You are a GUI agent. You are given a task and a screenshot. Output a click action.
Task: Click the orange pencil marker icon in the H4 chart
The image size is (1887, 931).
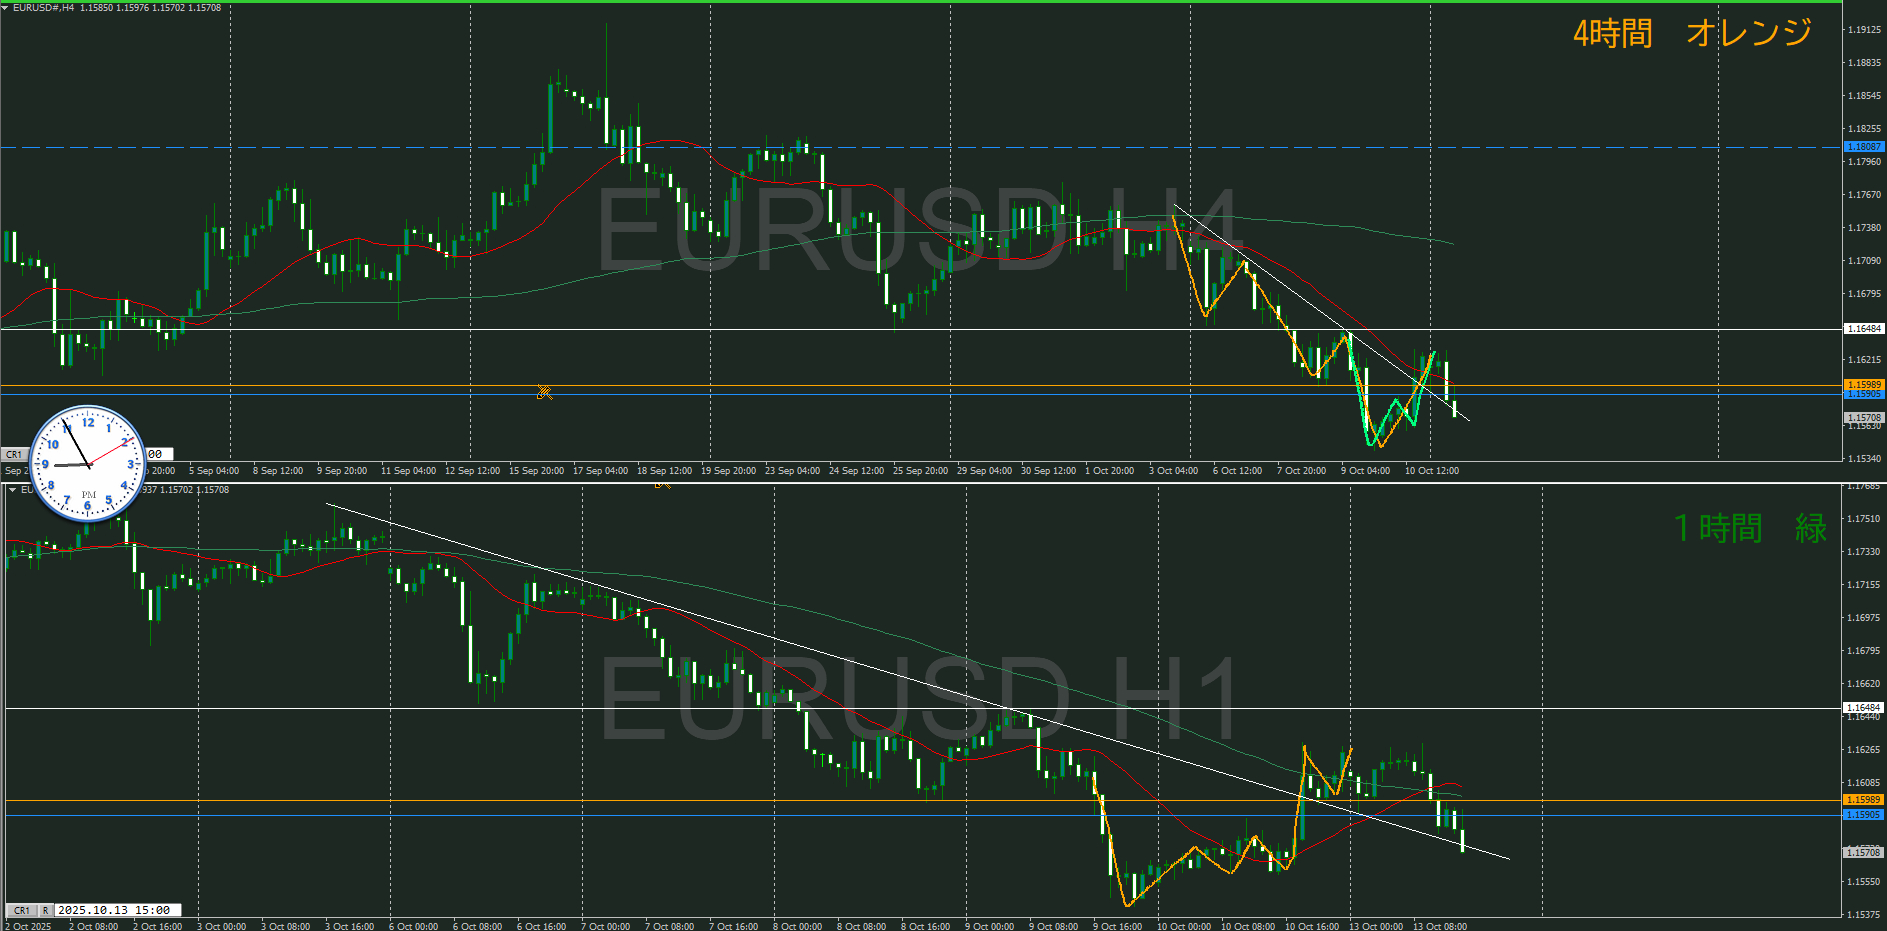click(x=544, y=392)
